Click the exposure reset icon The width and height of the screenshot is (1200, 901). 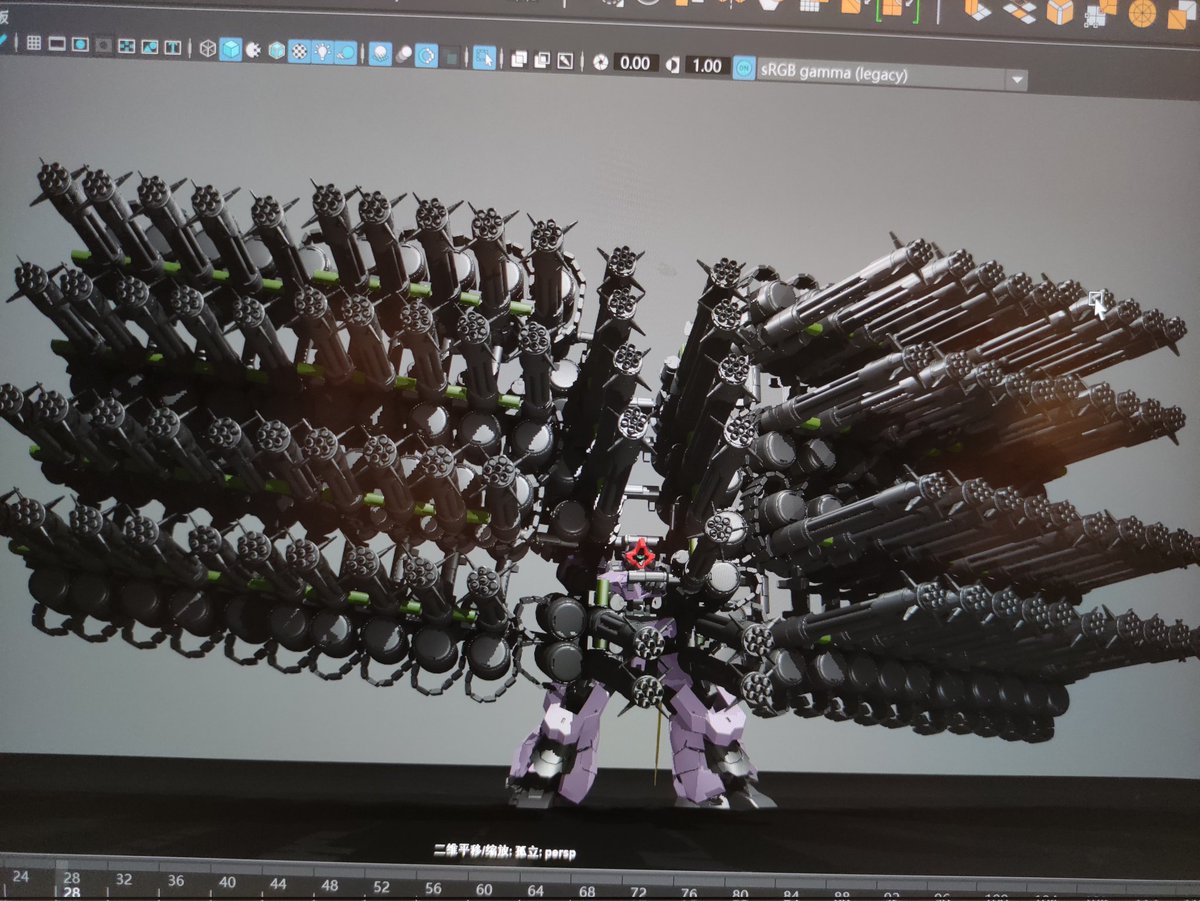pos(600,61)
